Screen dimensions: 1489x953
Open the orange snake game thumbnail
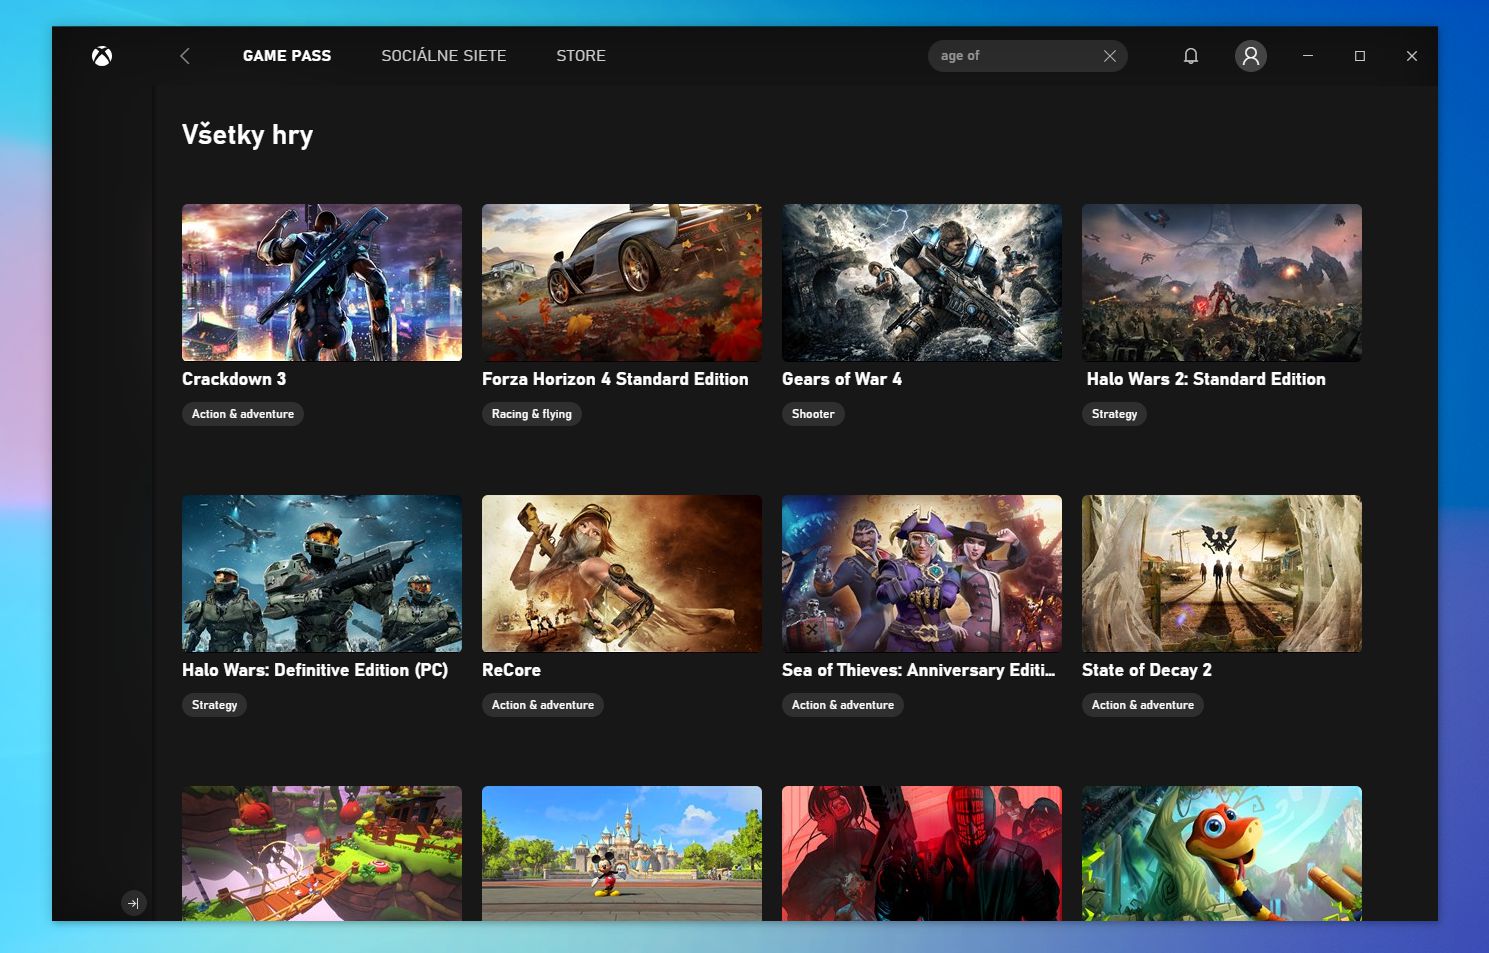point(1222,853)
